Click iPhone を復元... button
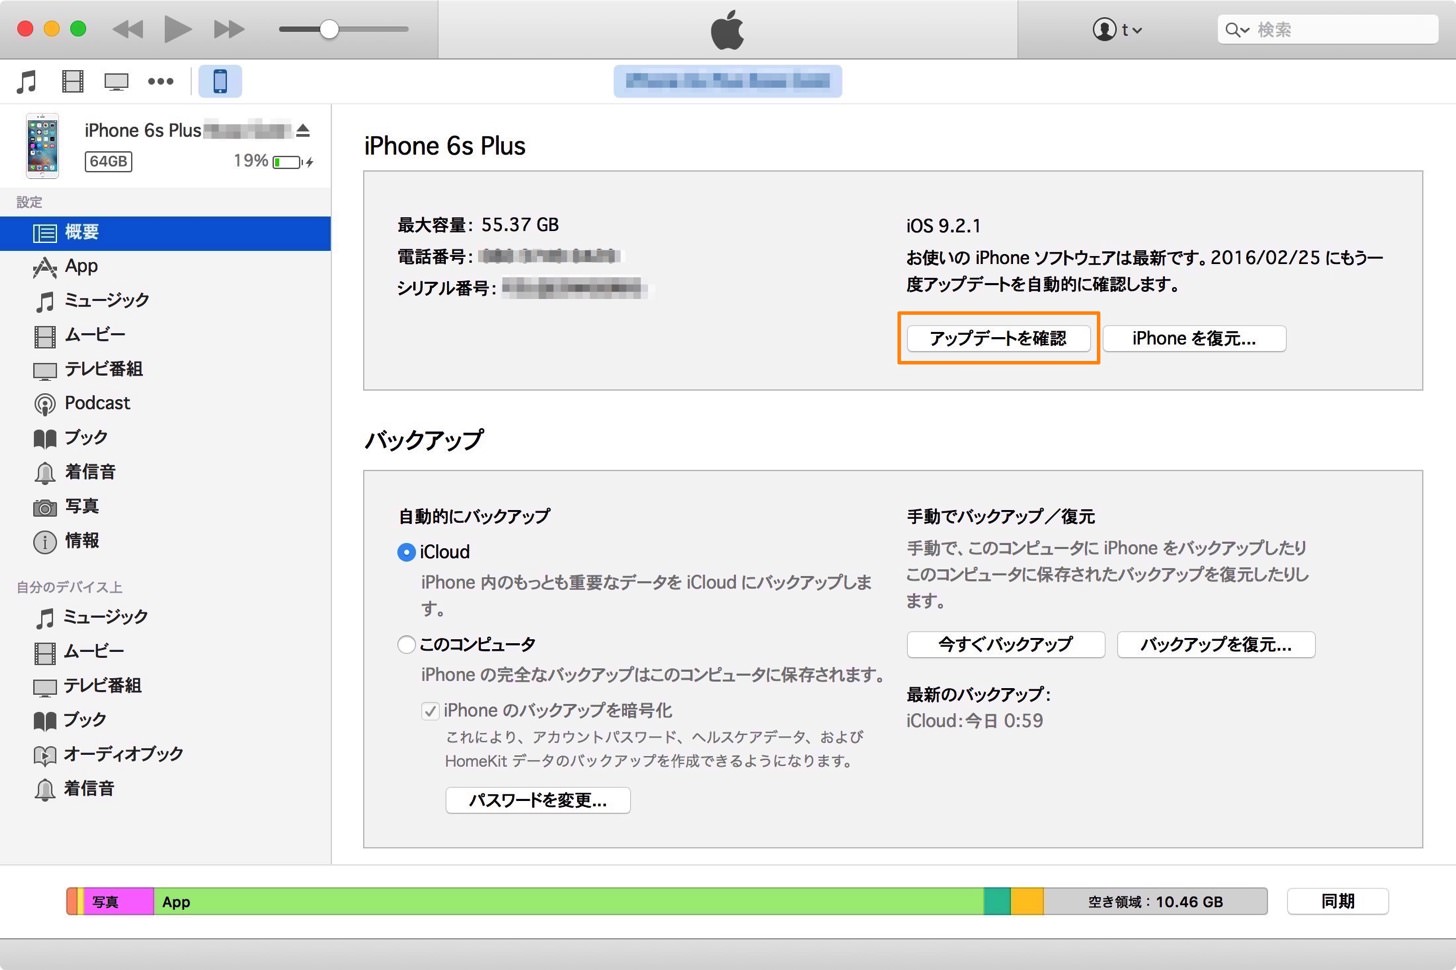Viewport: 1456px width, 970px height. pos(1194,338)
